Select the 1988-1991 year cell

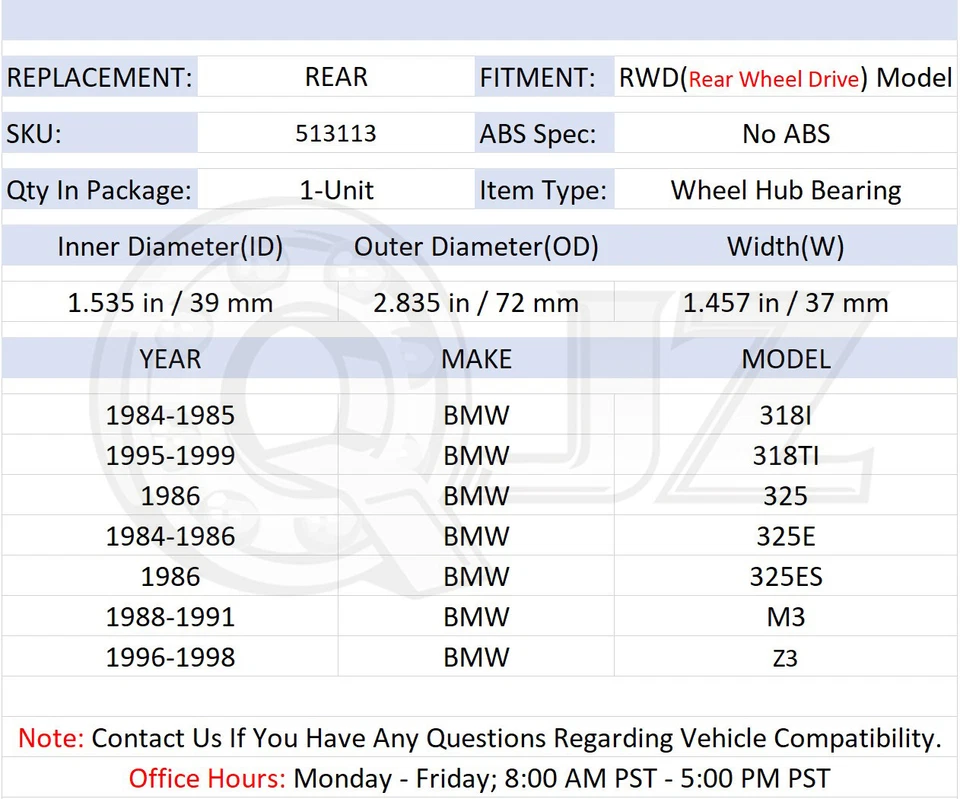pyautogui.click(x=170, y=617)
